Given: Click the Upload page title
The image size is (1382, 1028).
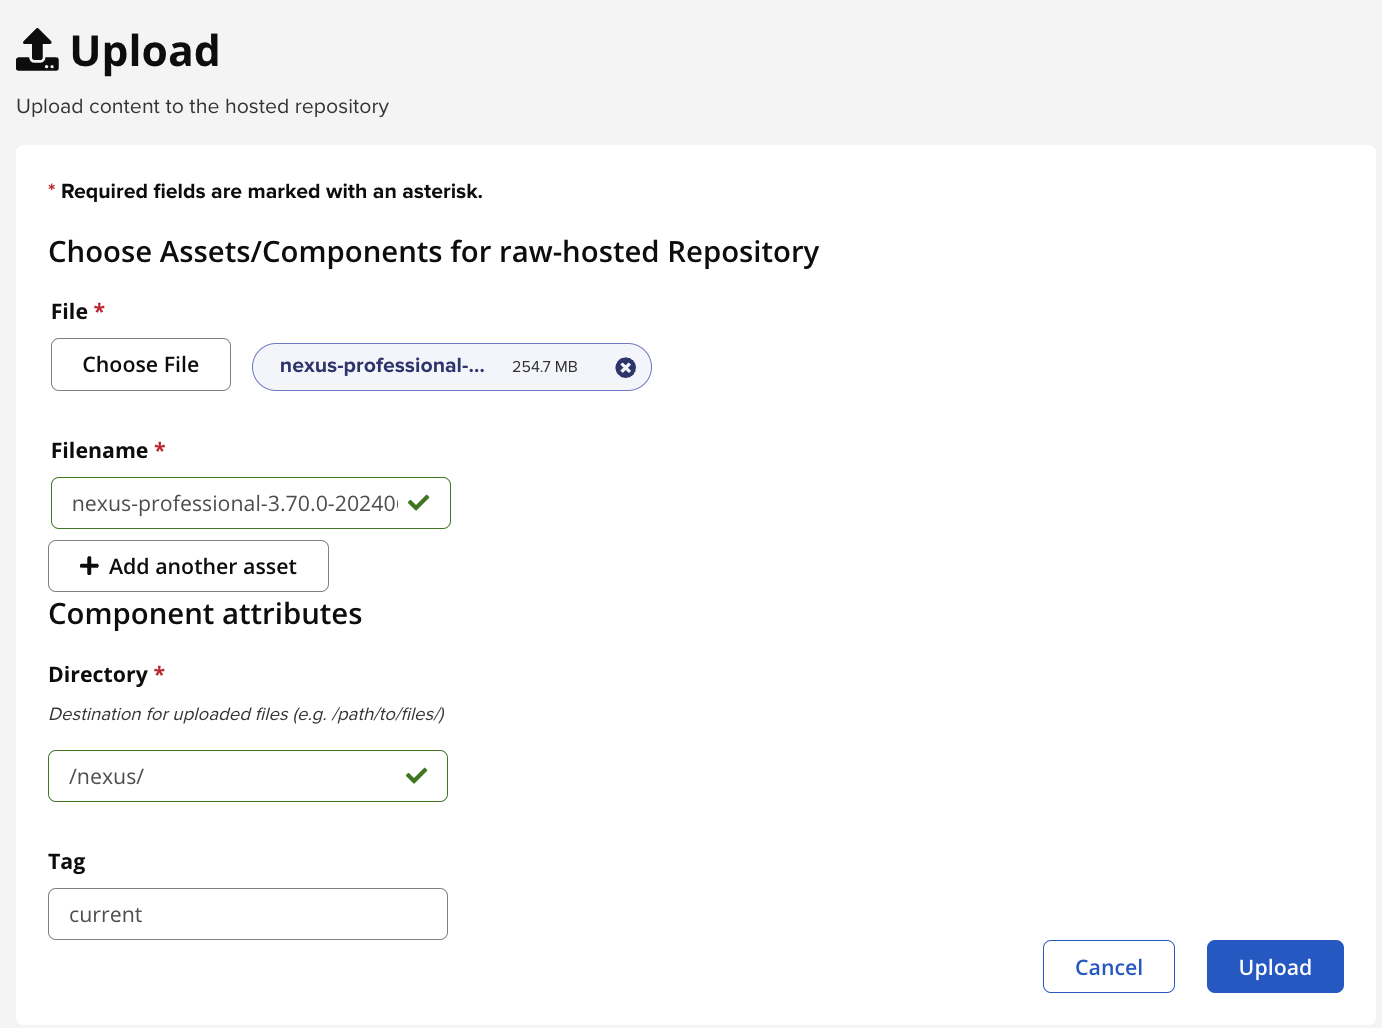Looking at the screenshot, I should pyautogui.click(x=145, y=51).
